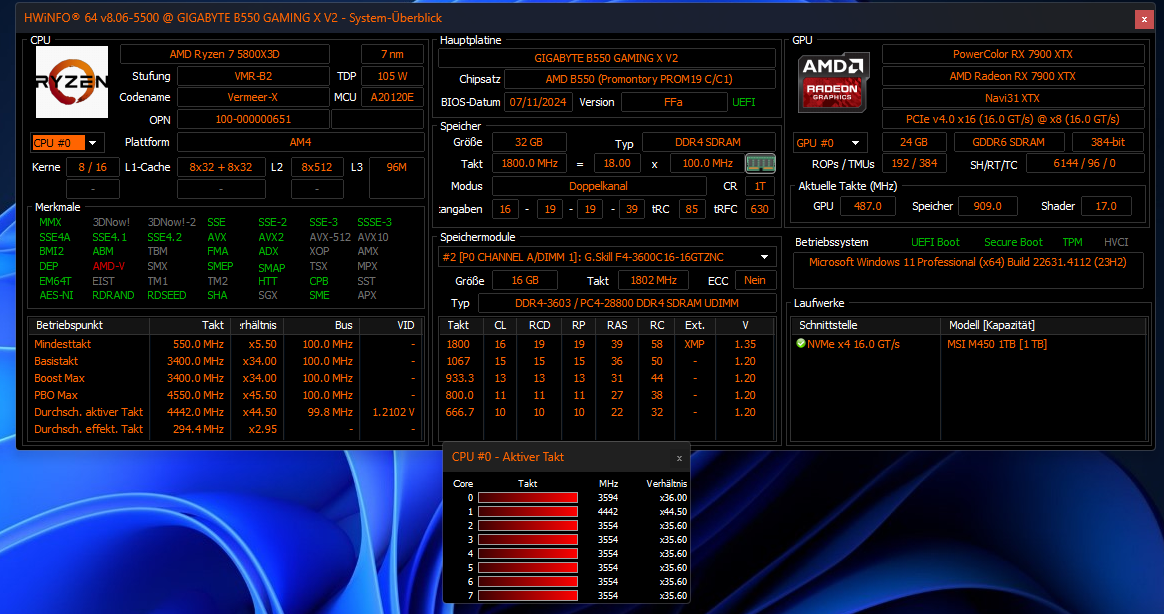Click the AVX-512 feature flag

(x=330, y=237)
